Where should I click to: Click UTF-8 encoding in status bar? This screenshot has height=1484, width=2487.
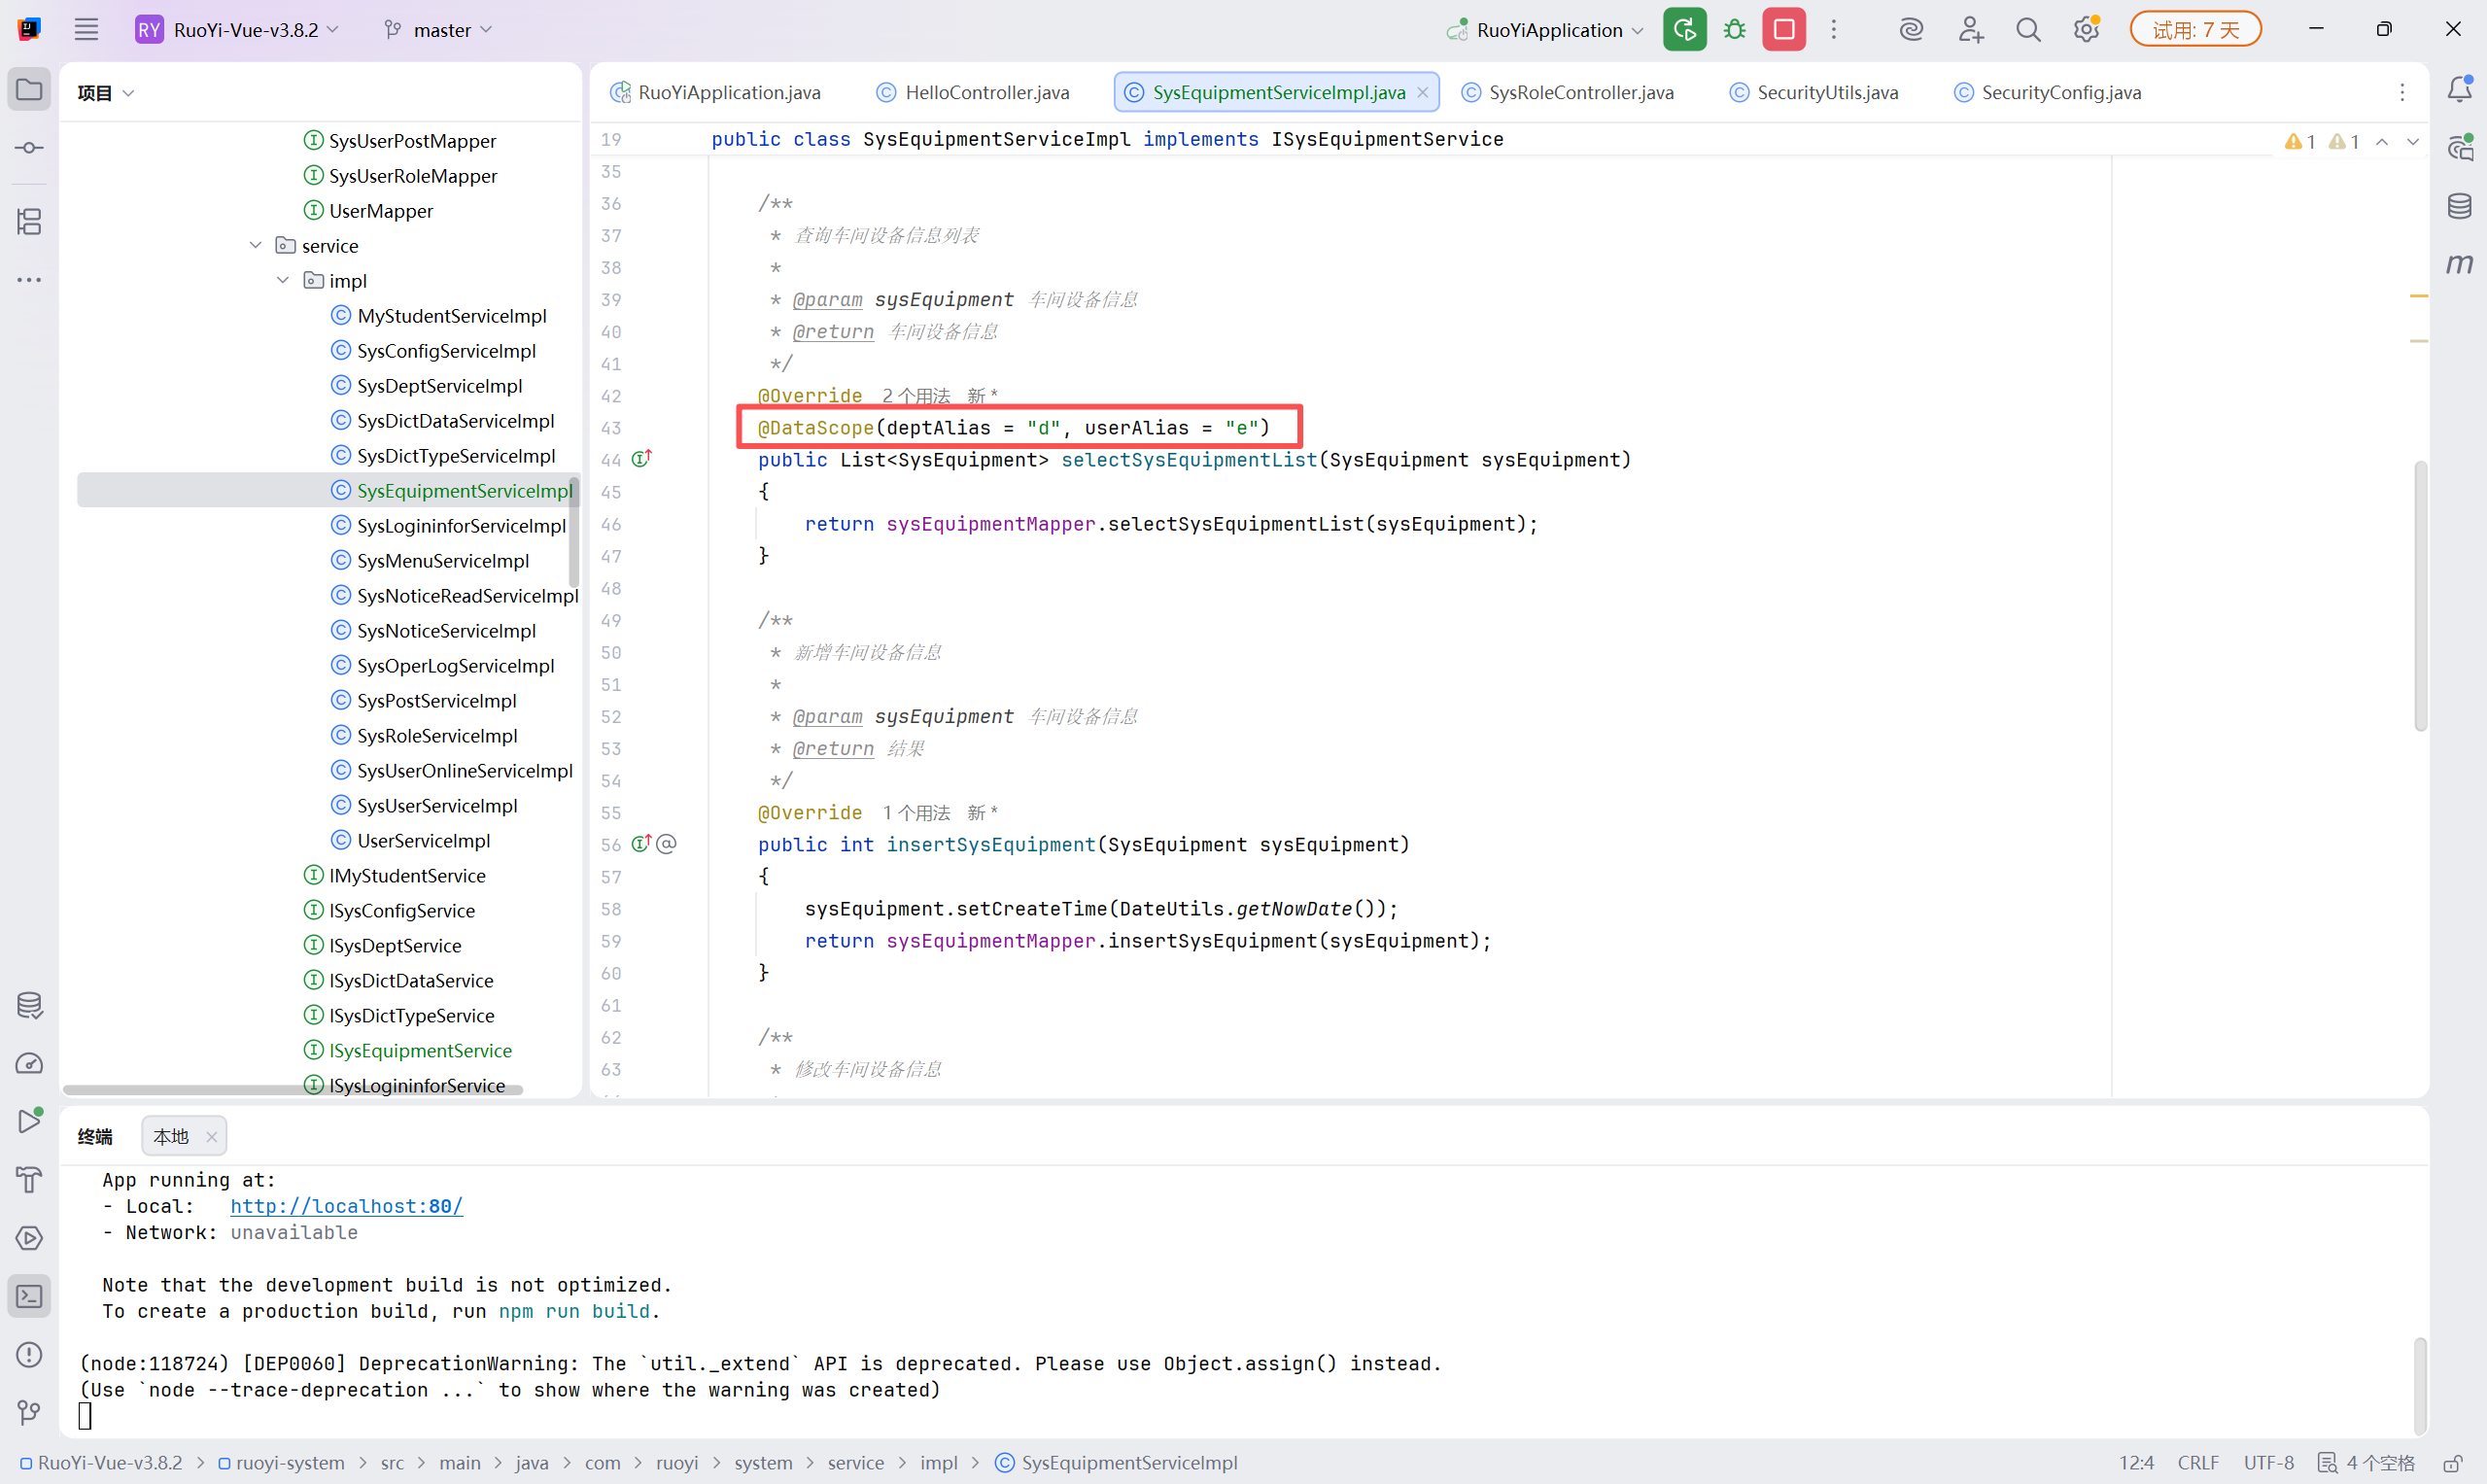tap(2268, 1463)
